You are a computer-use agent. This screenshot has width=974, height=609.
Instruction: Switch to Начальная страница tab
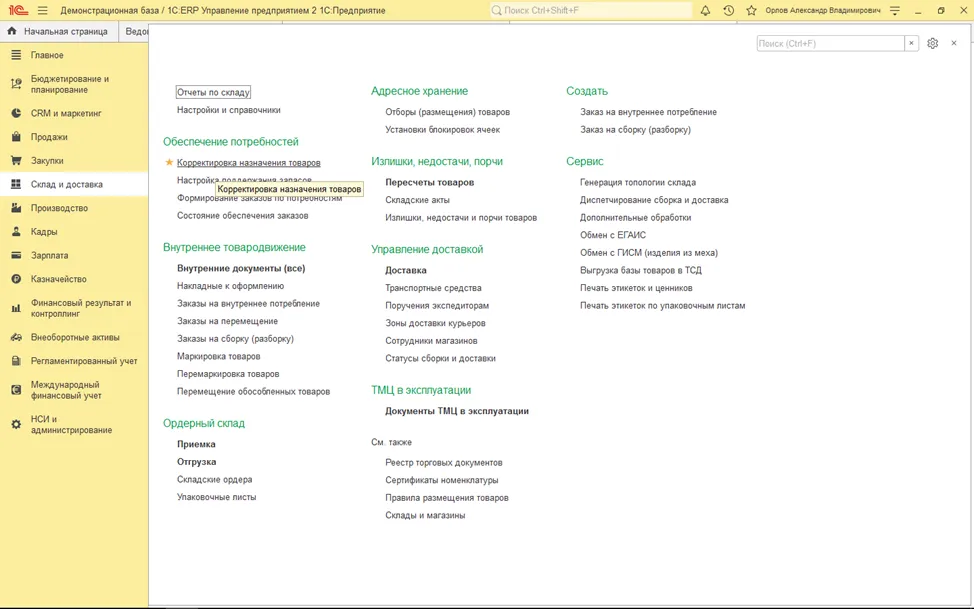(x=59, y=31)
